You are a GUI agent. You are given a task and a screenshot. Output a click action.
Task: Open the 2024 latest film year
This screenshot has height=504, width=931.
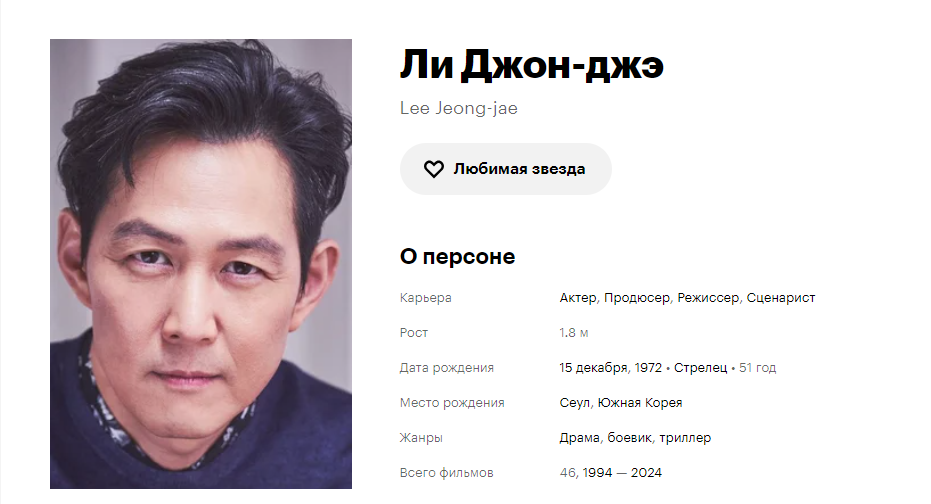646,473
